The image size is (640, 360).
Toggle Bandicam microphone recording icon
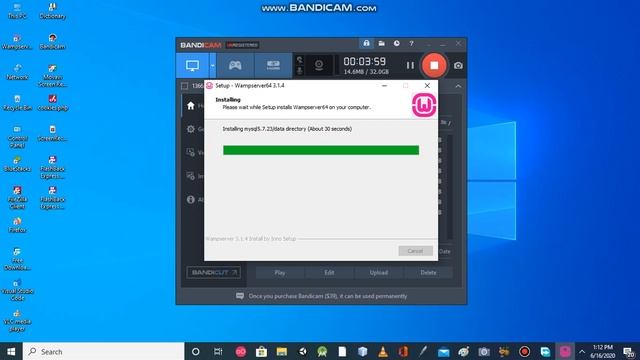click(x=300, y=71)
